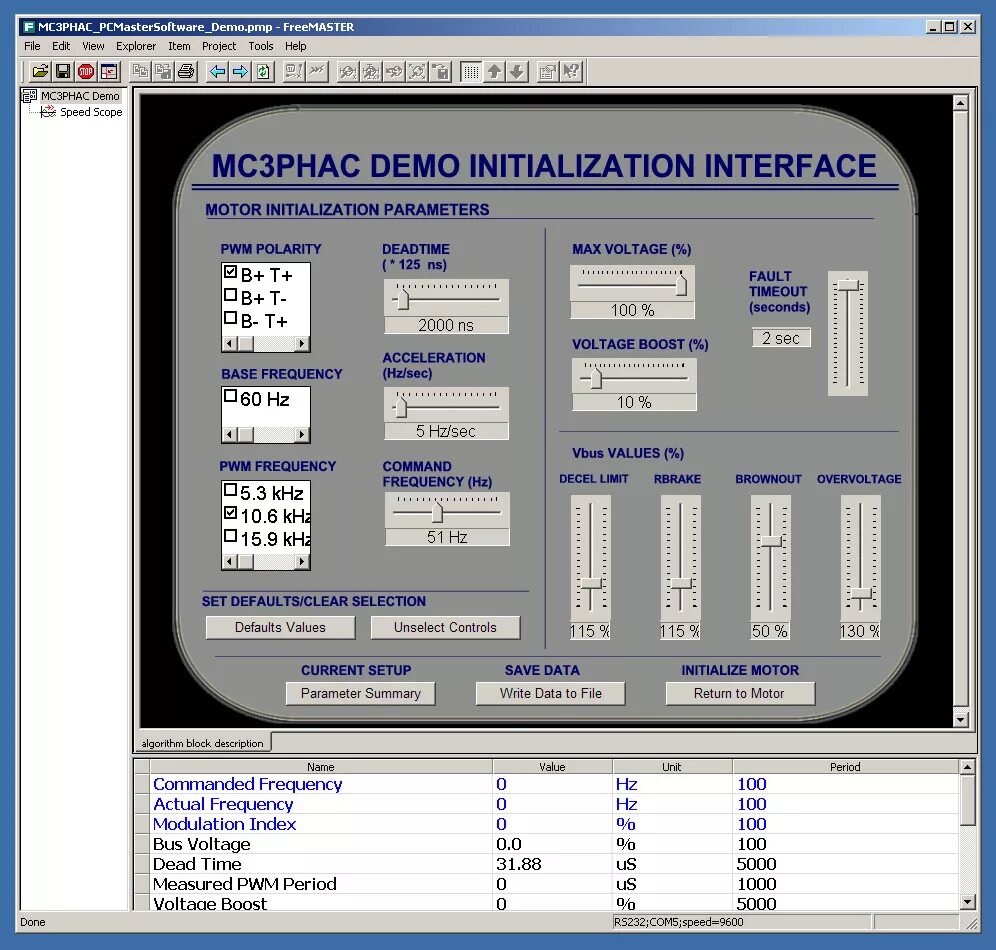The height and width of the screenshot is (950, 996).
Task: Click the gray up arrow toolbar icon
Action: pos(494,72)
